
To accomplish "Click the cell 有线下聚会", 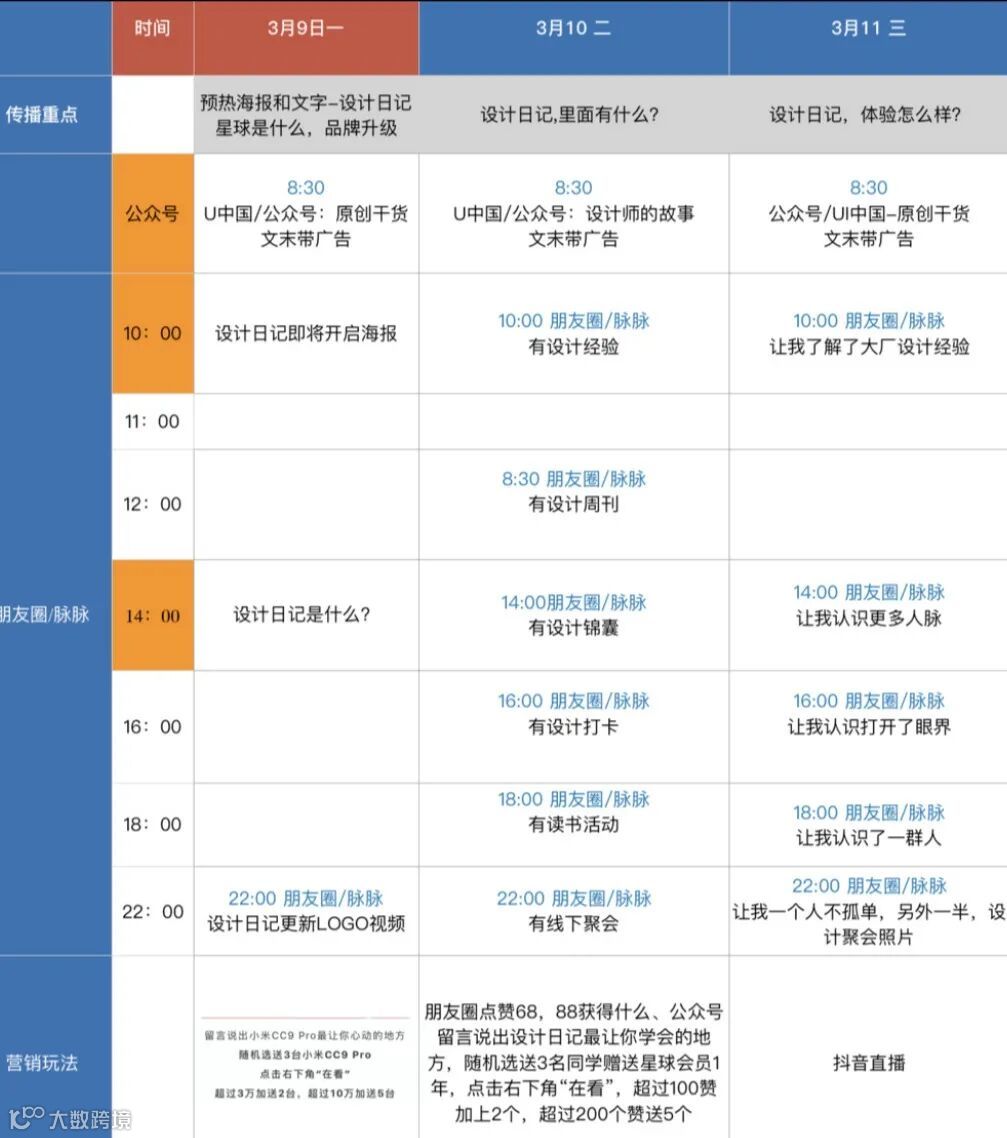I will click(x=574, y=912).
